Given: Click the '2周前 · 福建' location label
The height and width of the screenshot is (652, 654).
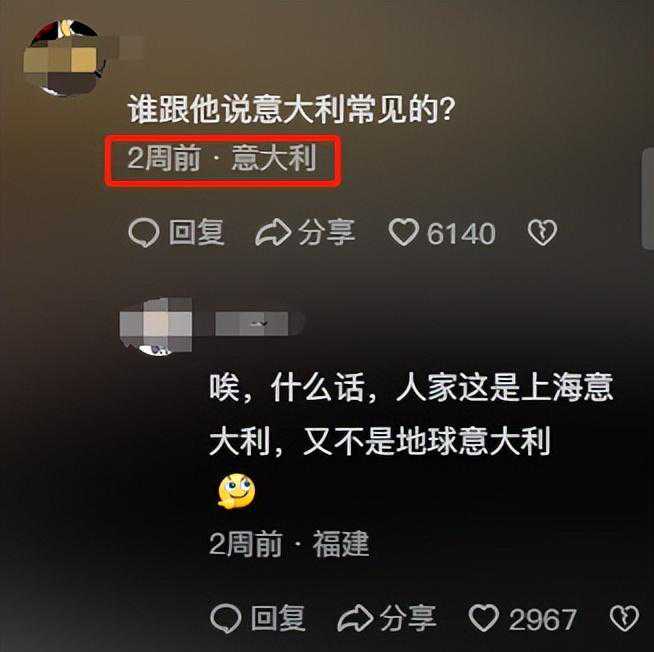Looking at the screenshot, I should [x=289, y=544].
